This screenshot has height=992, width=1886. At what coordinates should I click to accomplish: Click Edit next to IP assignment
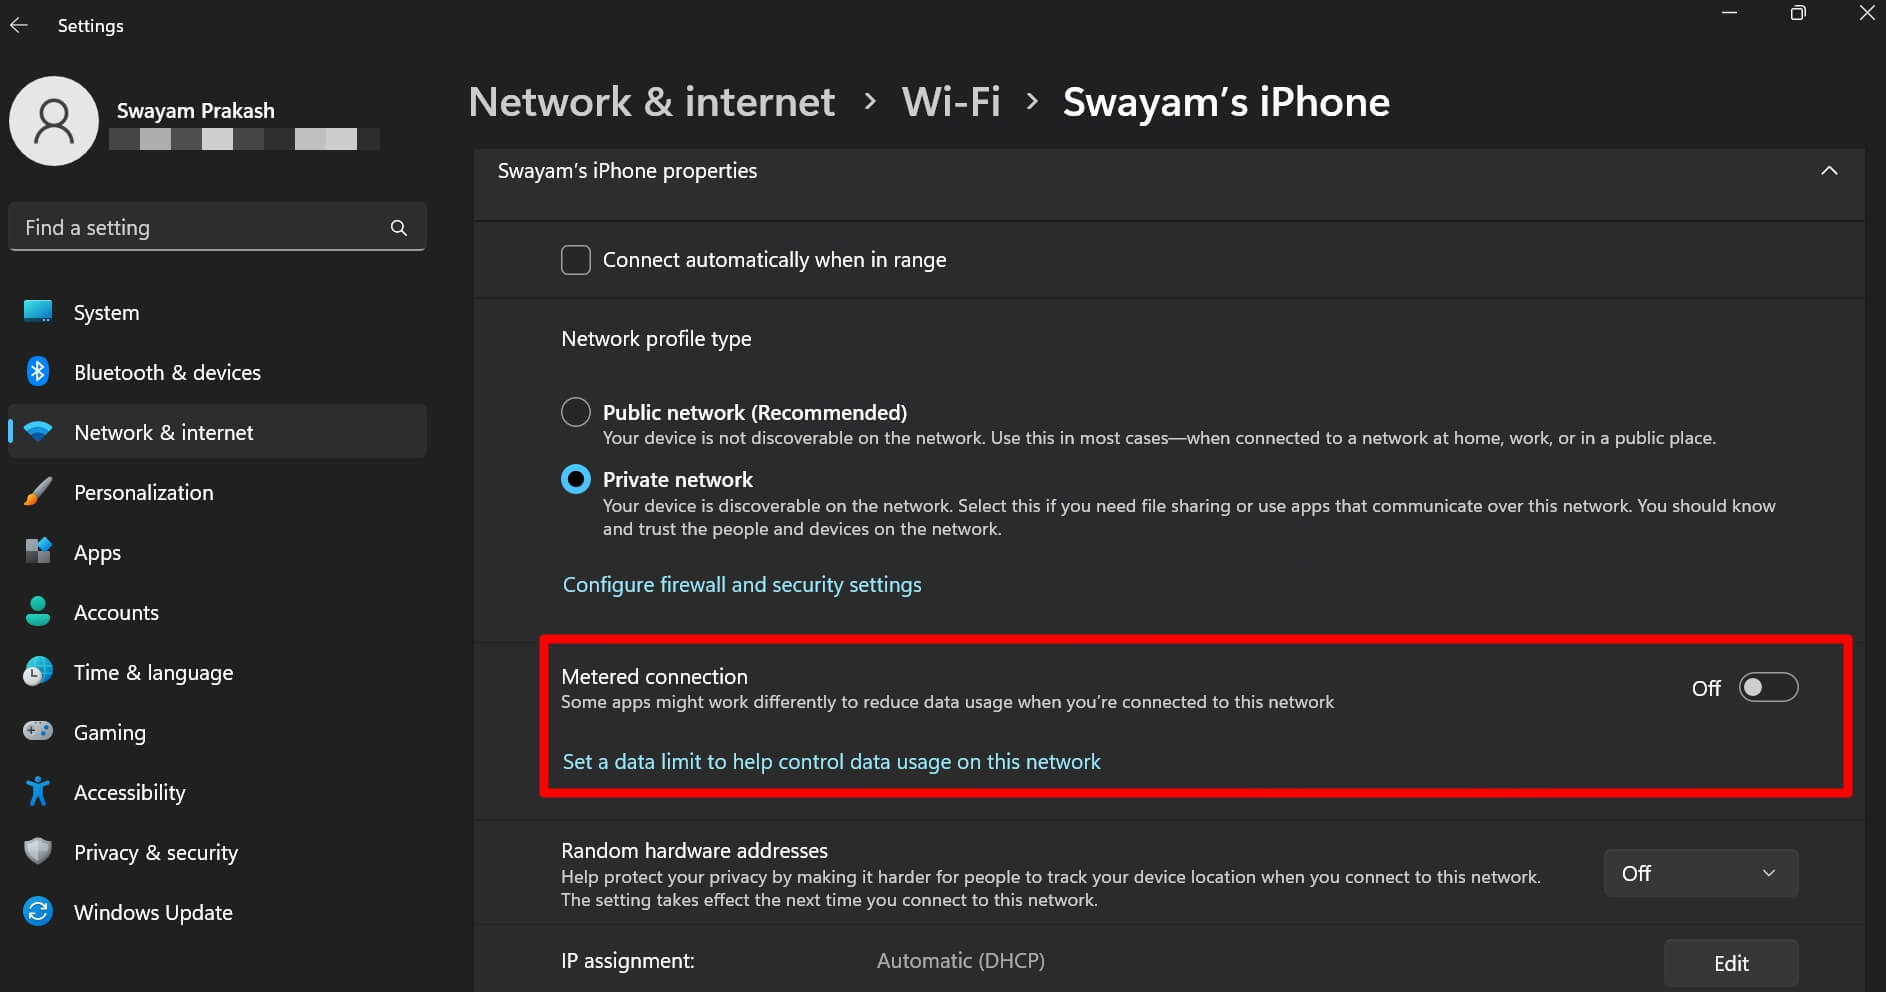pos(1731,963)
